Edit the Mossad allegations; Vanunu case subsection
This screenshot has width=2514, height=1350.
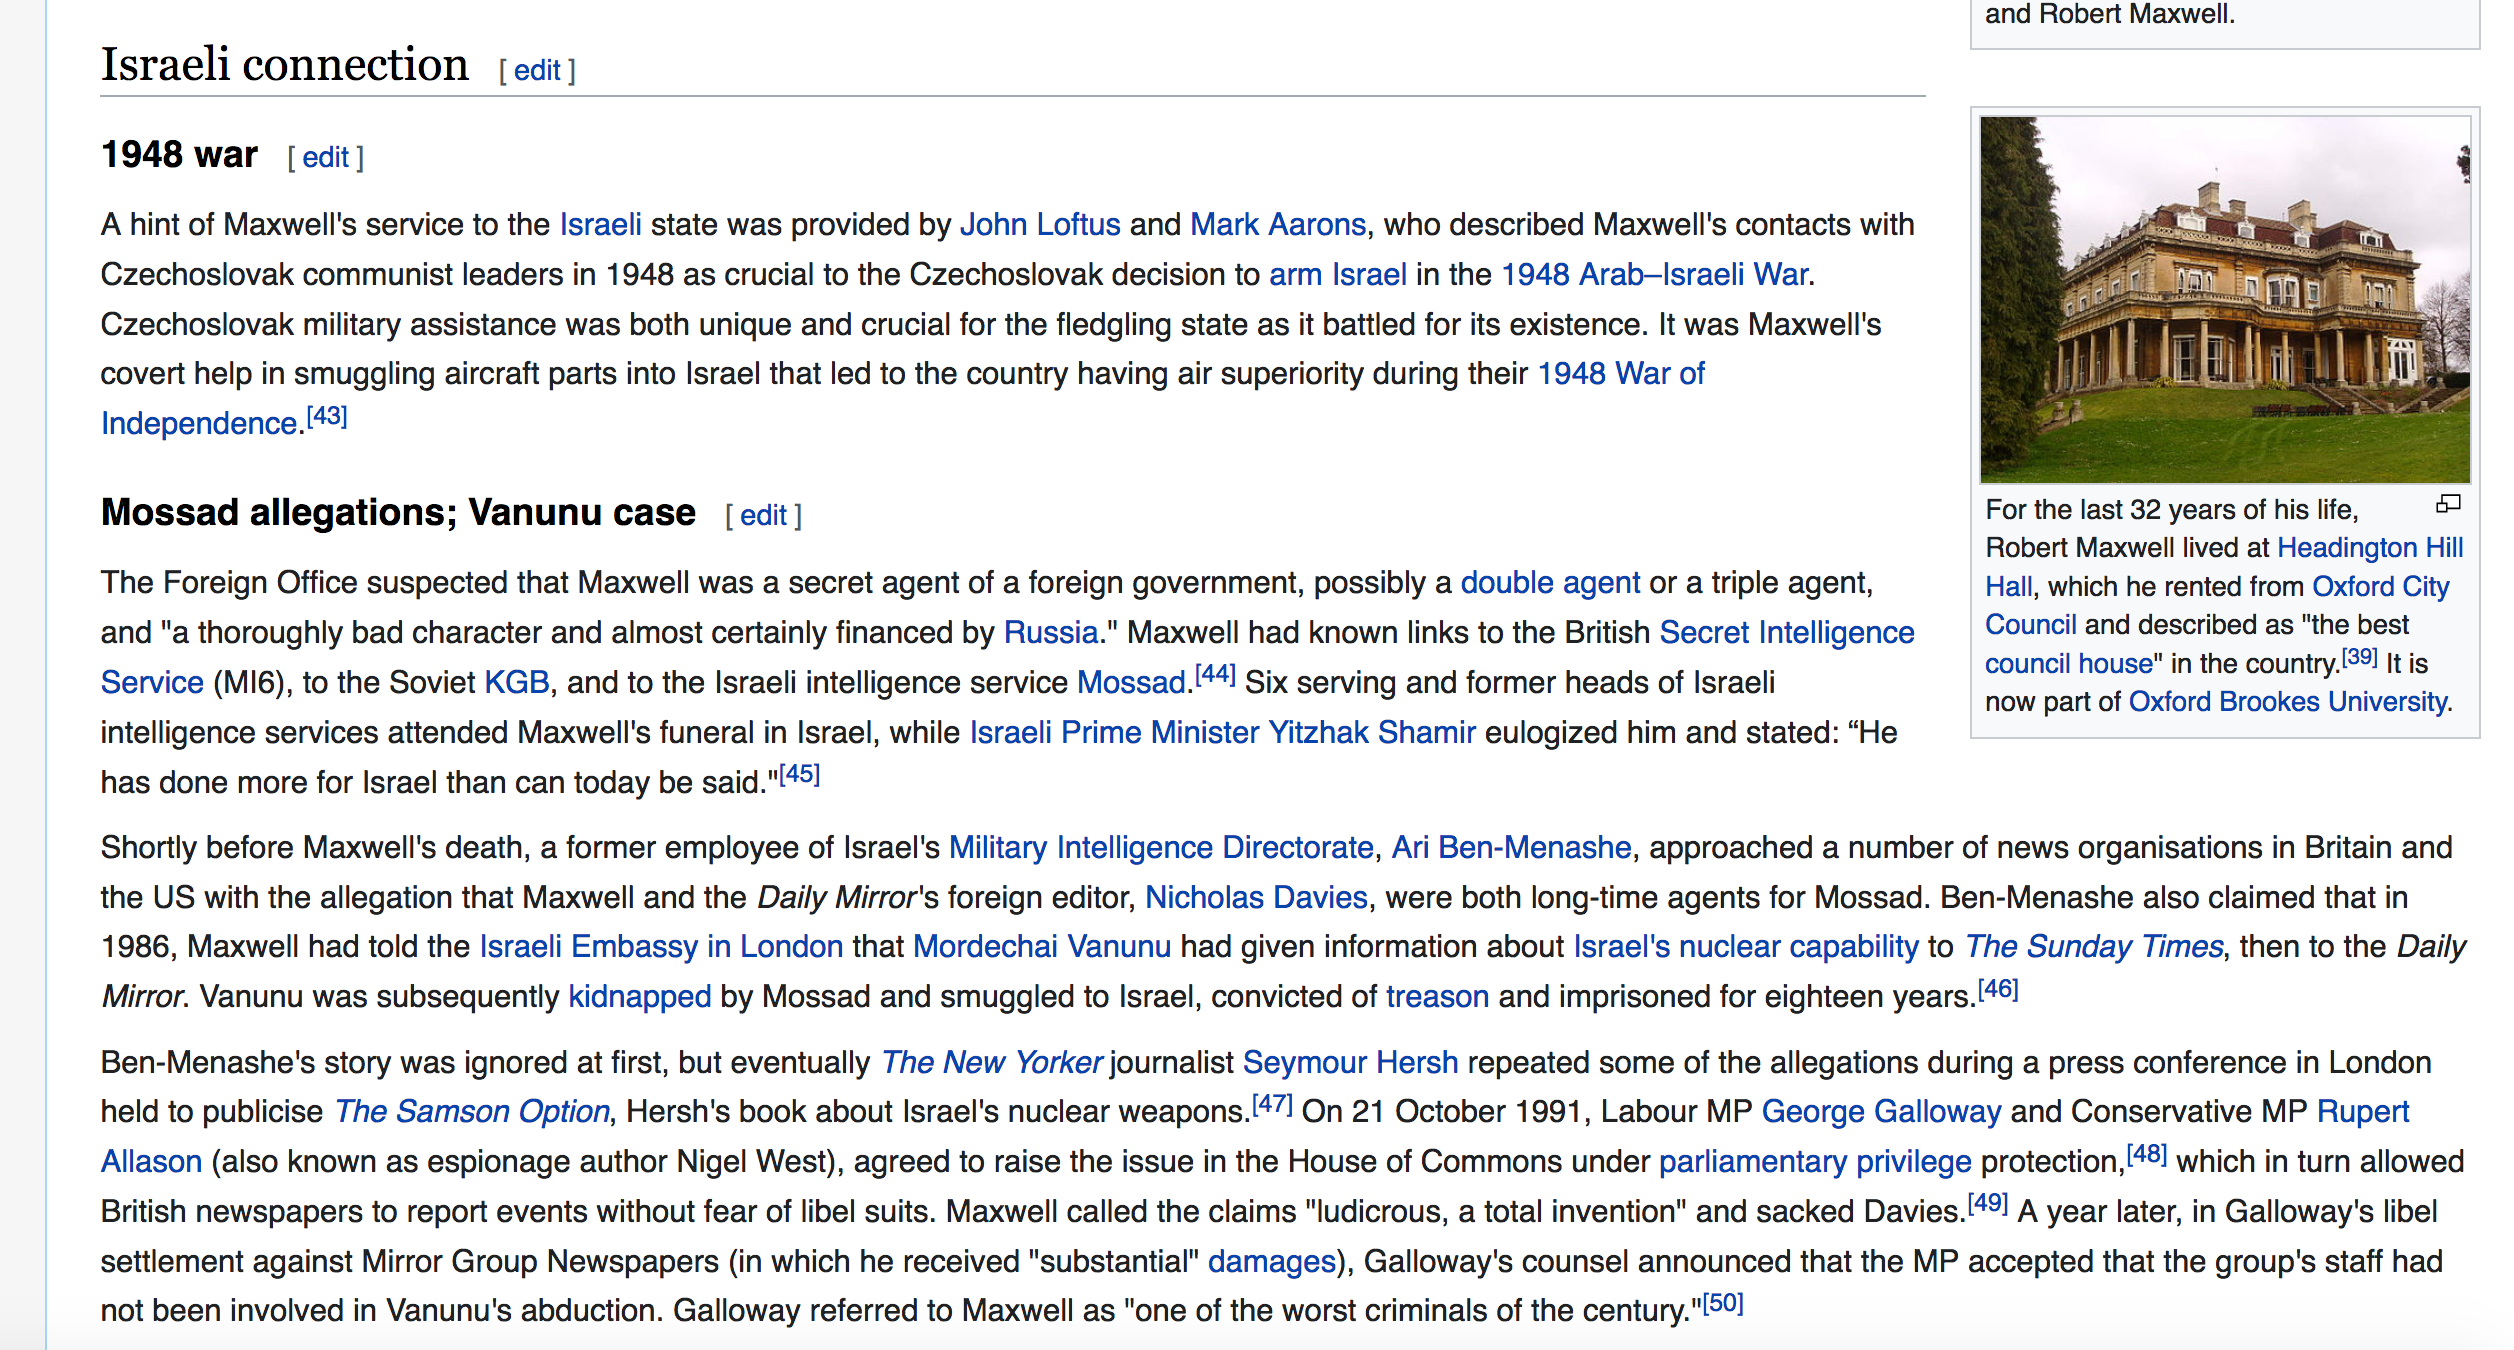pos(763,516)
